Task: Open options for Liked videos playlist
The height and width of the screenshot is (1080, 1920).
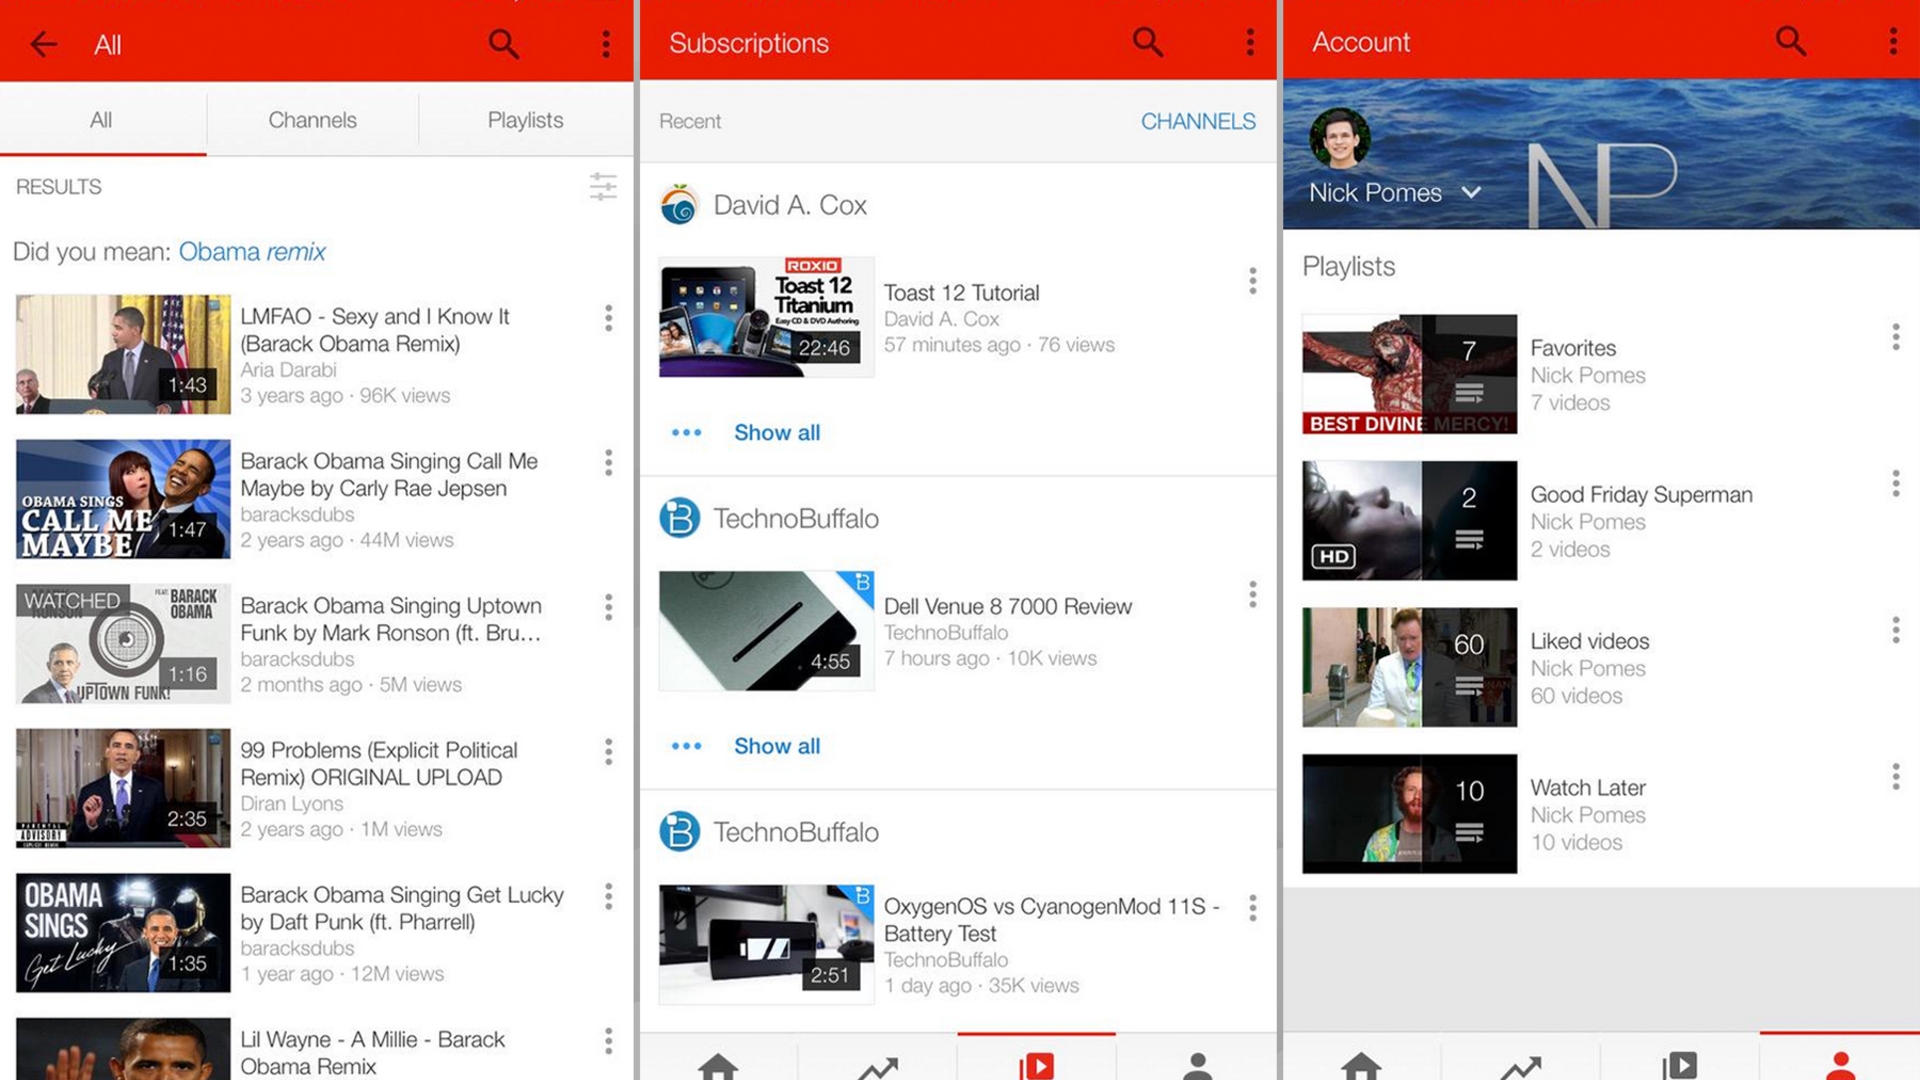Action: (x=1895, y=630)
